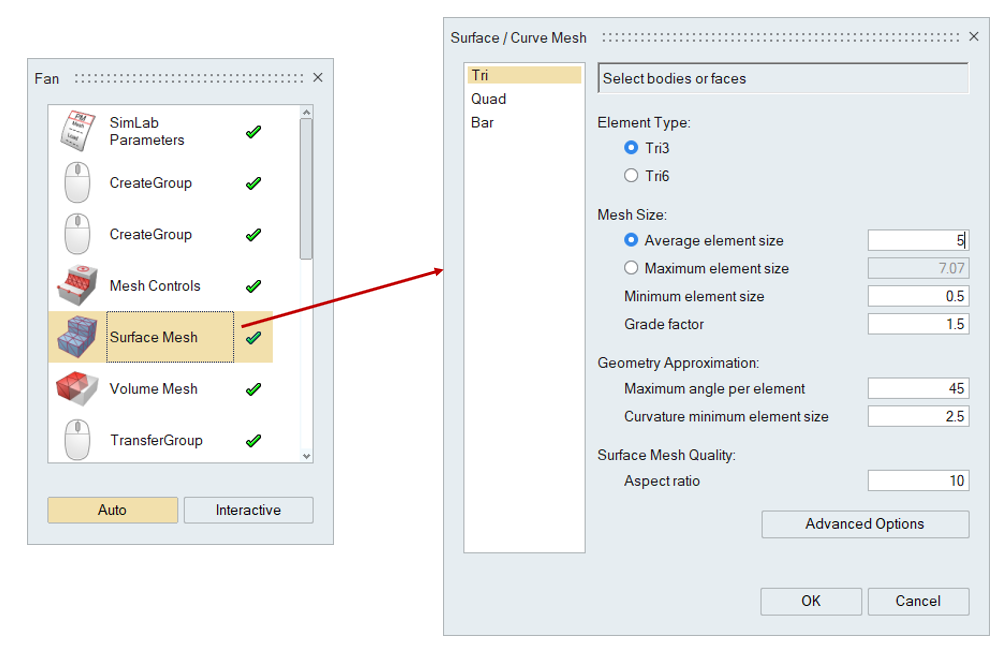Close the Fan panel
Viewport: 998px width, 649px height.
pyautogui.click(x=318, y=78)
